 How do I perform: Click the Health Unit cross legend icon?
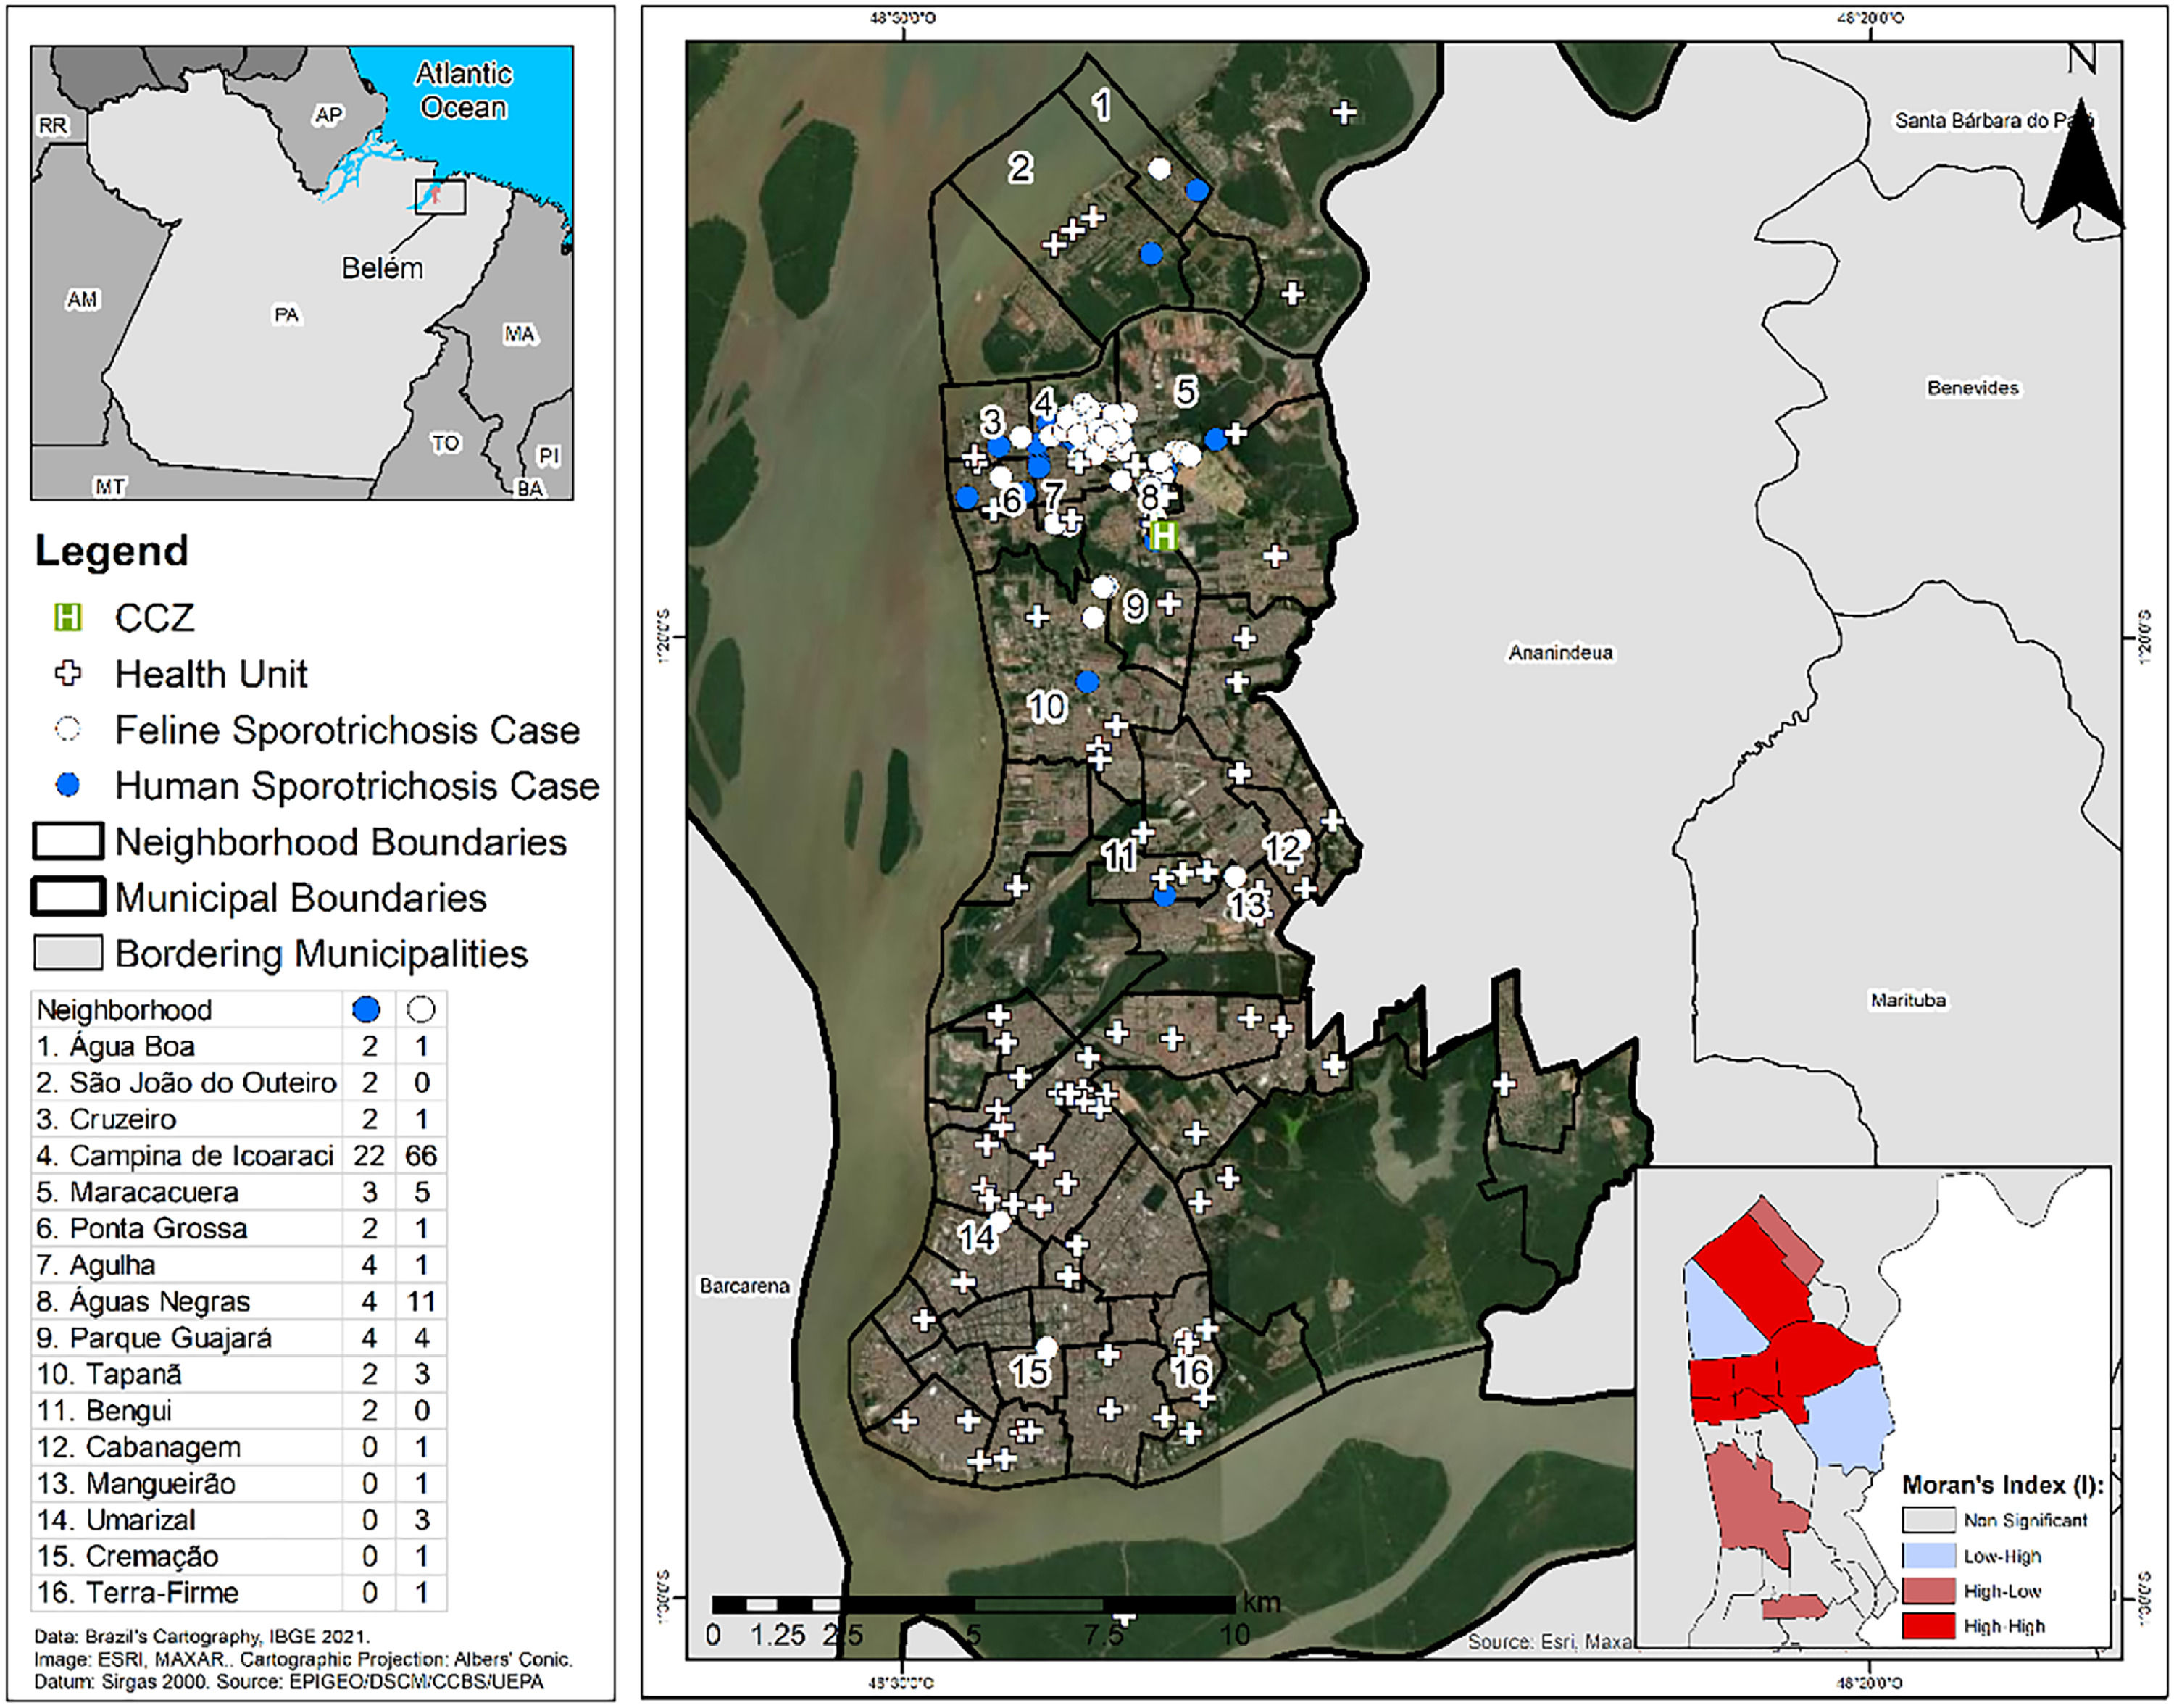67,674
